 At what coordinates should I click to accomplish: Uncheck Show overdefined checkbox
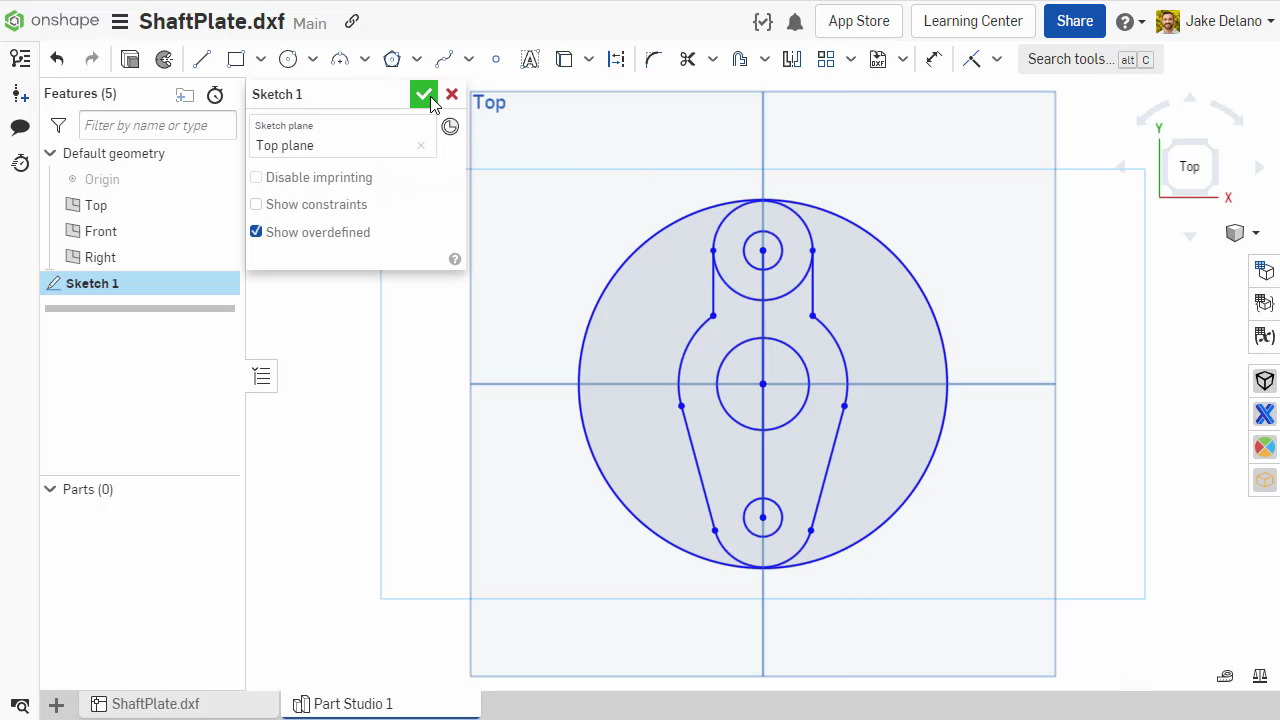[256, 232]
